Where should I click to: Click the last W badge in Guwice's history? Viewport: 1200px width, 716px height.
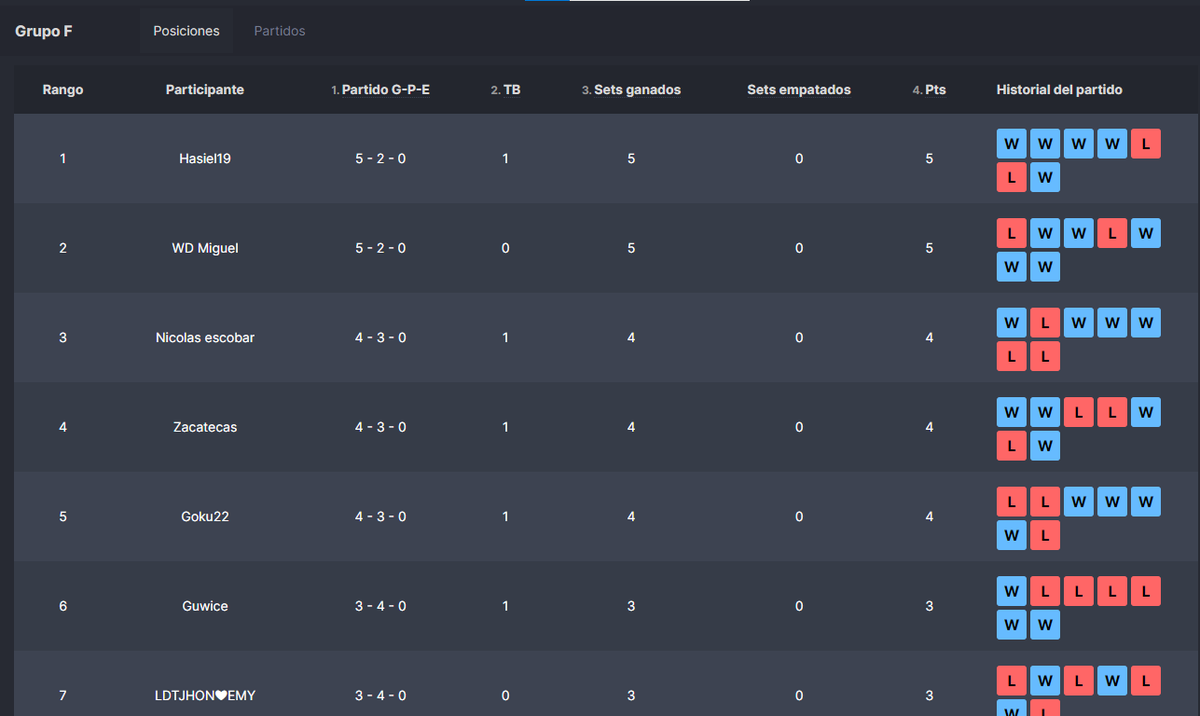point(1045,625)
